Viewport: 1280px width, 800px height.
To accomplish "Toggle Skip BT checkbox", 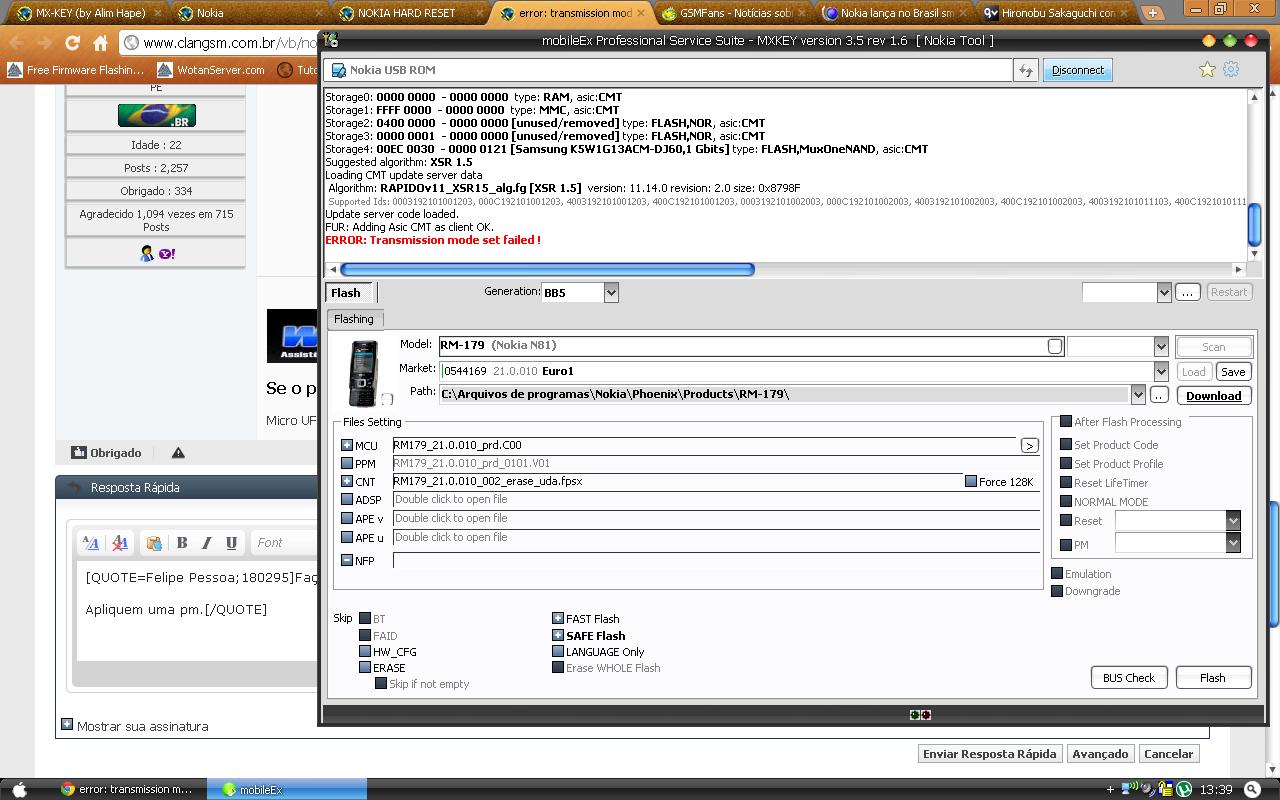I will (365, 619).
